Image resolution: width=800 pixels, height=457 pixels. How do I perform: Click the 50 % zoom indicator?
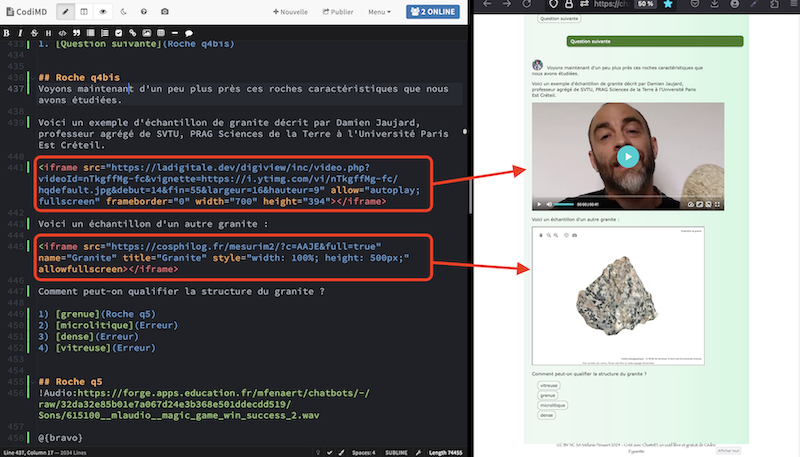click(x=645, y=4)
